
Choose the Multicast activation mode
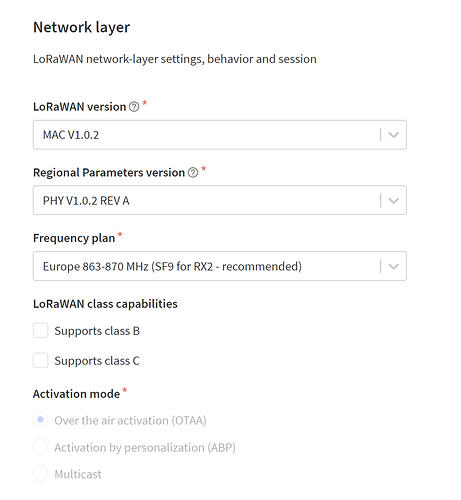(x=40, y=473)
